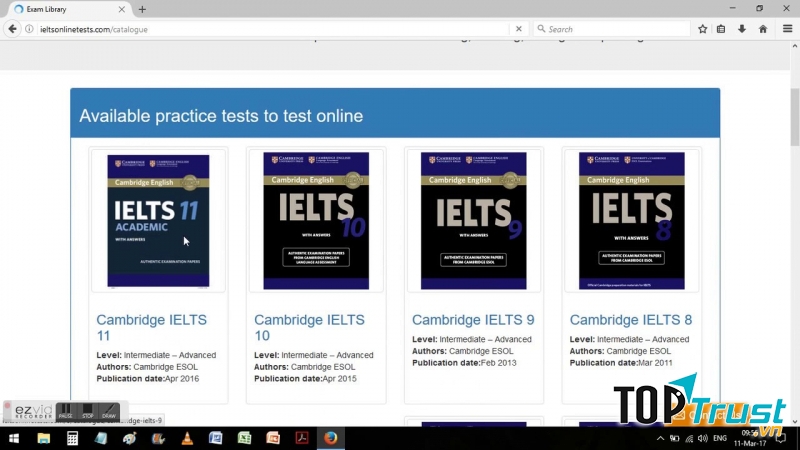Click 'Available practice tests to test online' heading
800x450 pixels.
point(221,116)
